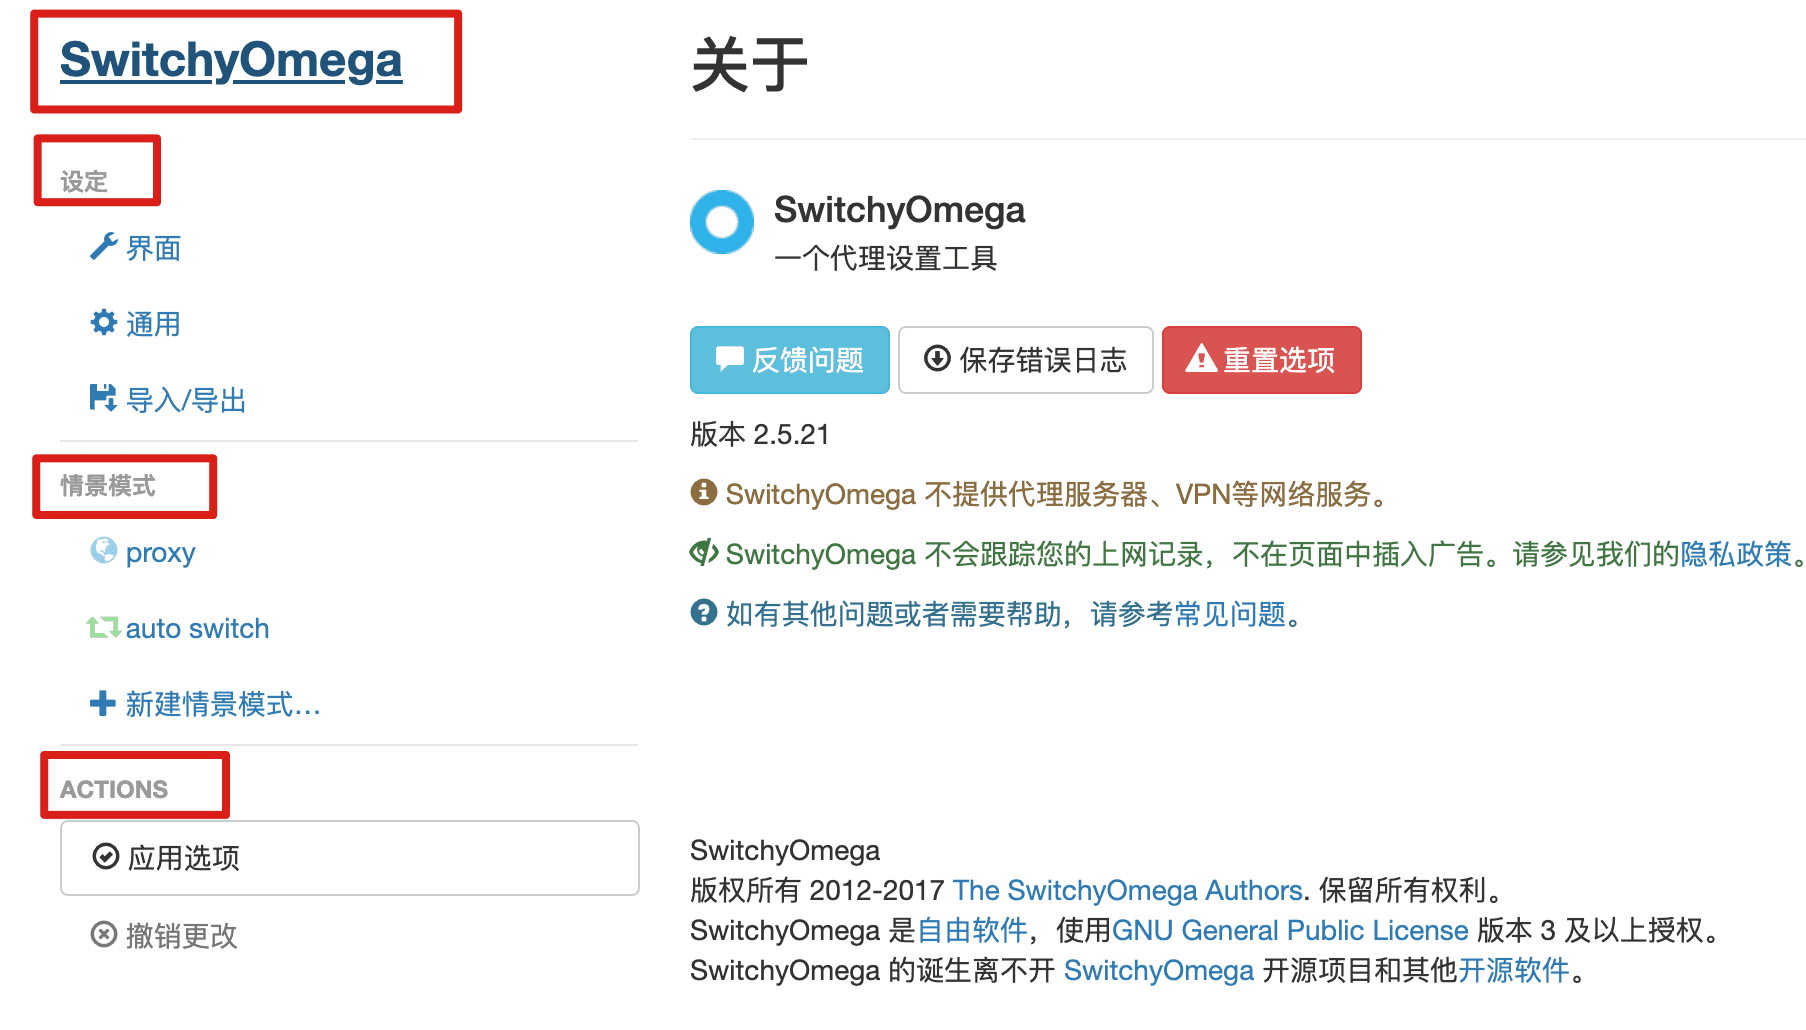Click the green eye privacy icon
Image resolution: width=1806 pixels, height=1030 pixels.
[x=704, y=552]
